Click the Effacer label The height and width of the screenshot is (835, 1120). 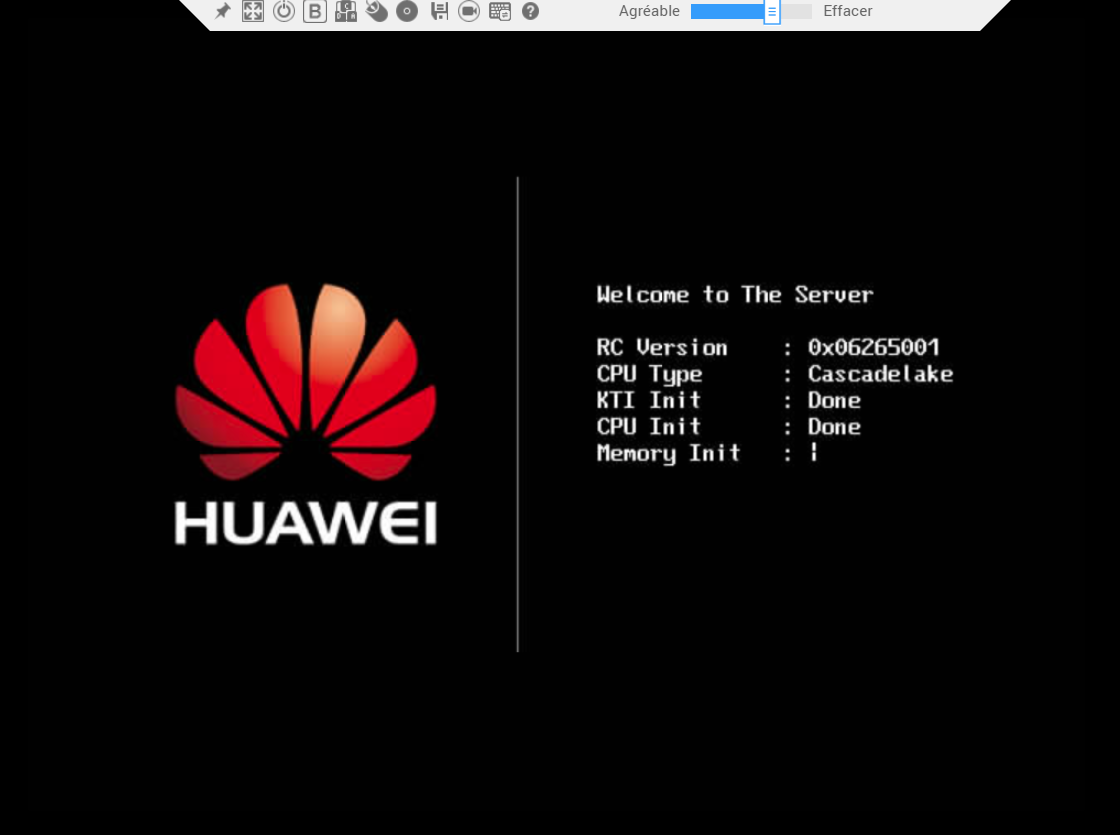[x=848, y=11]
